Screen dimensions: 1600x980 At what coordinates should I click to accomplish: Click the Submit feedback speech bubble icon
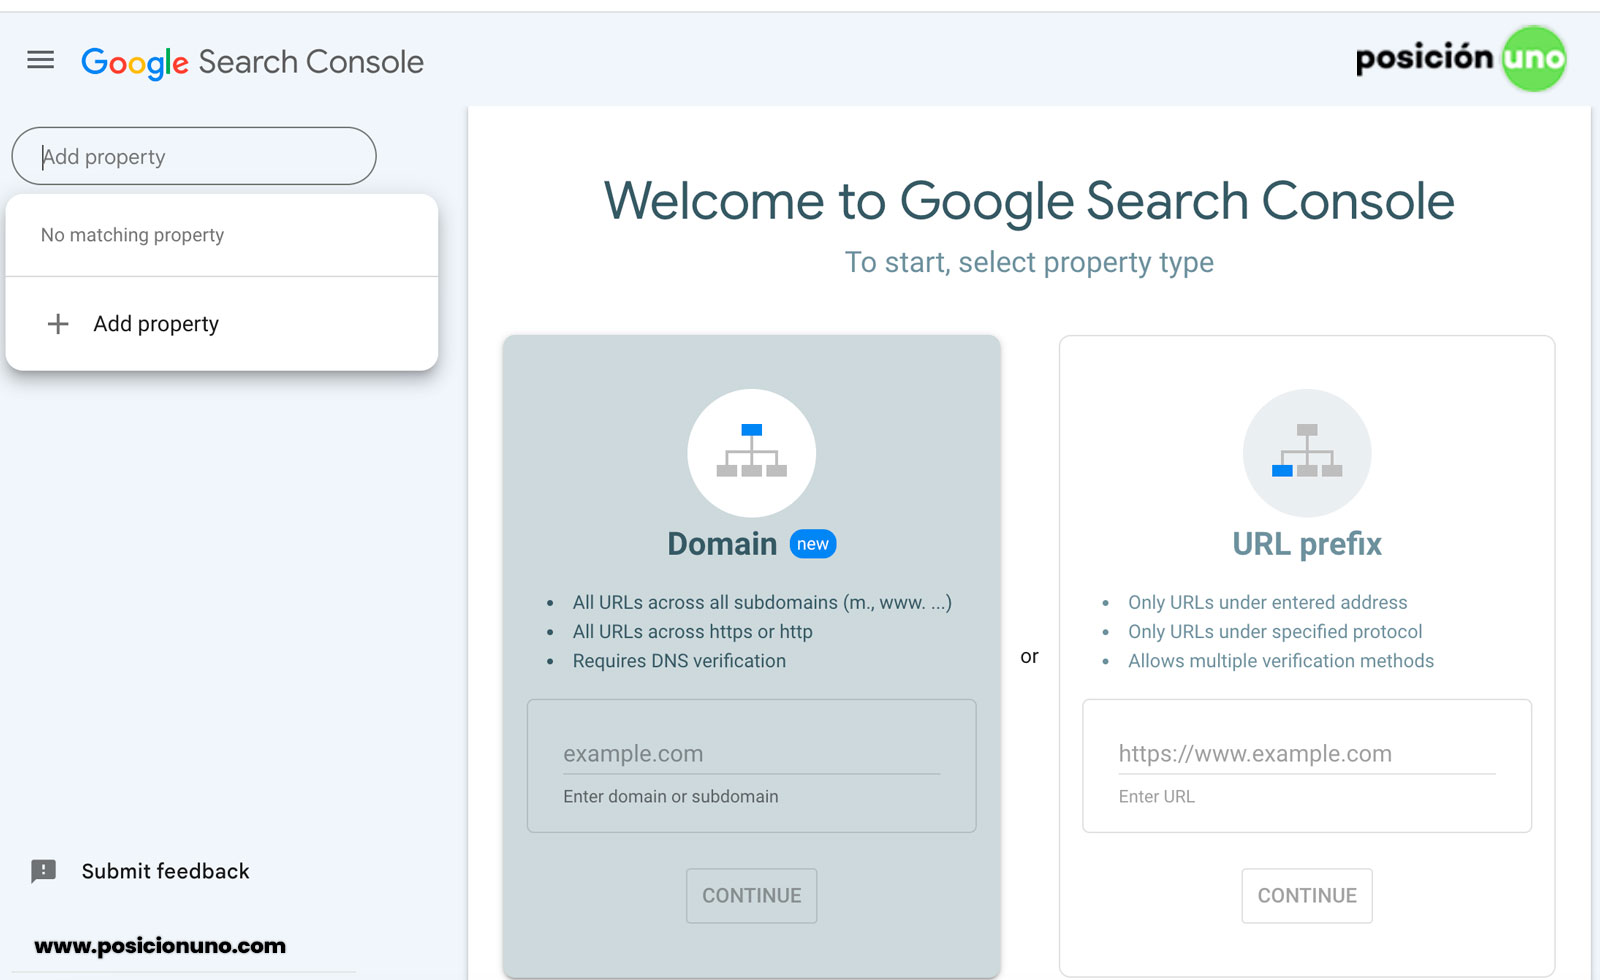pyautogui.click(x=44, y=871)
